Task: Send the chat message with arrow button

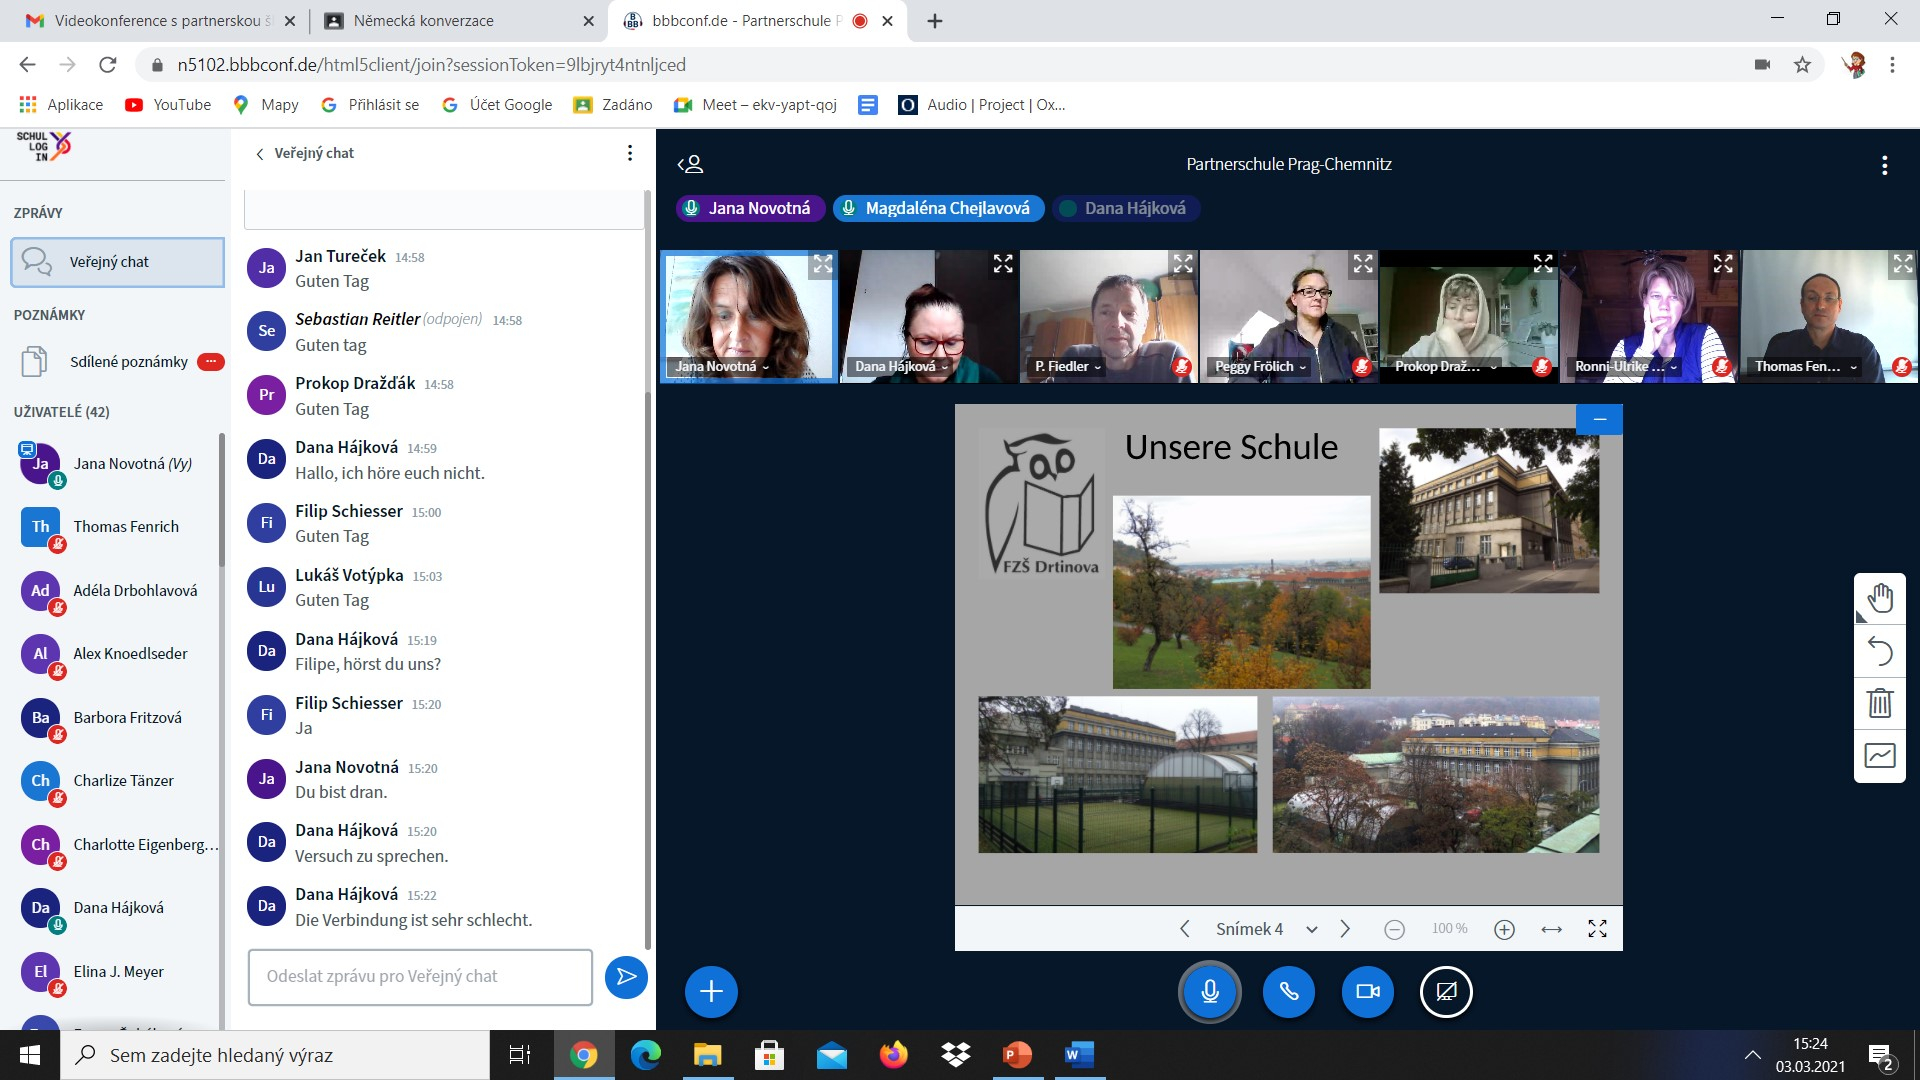Action: tap(626, 976)
